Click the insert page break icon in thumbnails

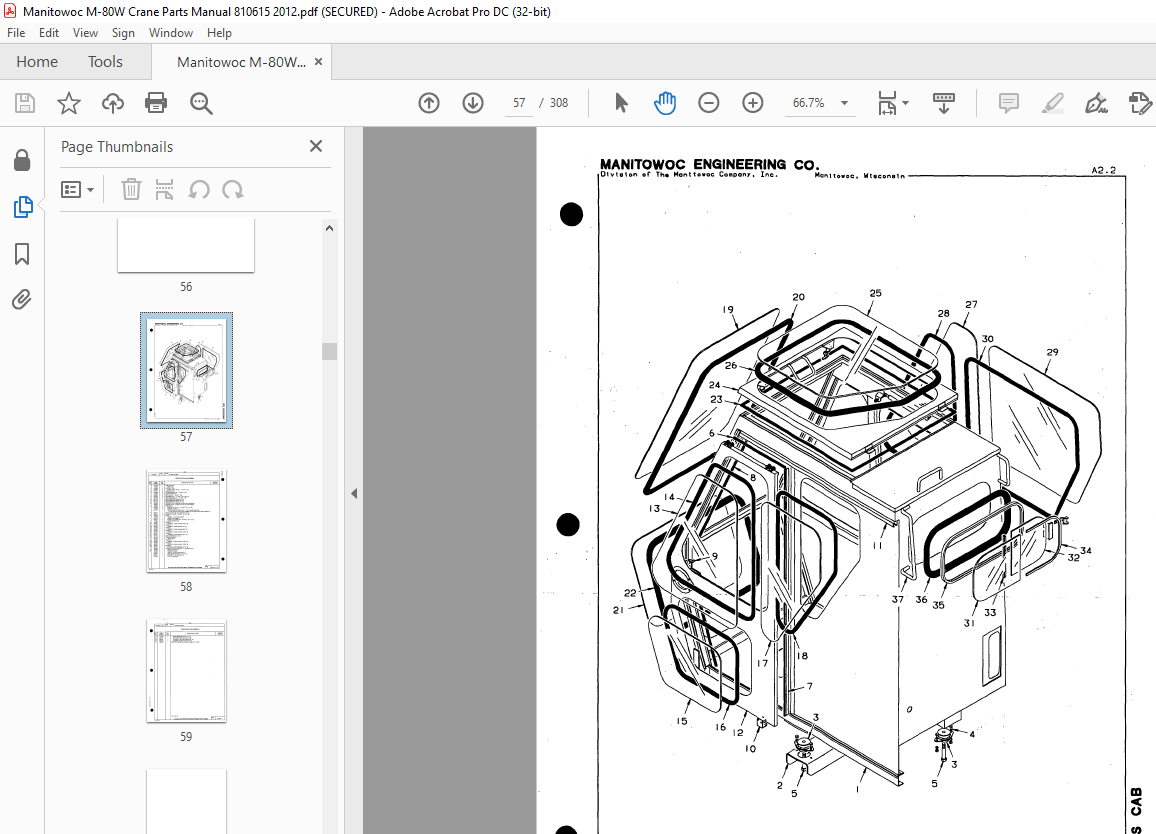point(164,190)
